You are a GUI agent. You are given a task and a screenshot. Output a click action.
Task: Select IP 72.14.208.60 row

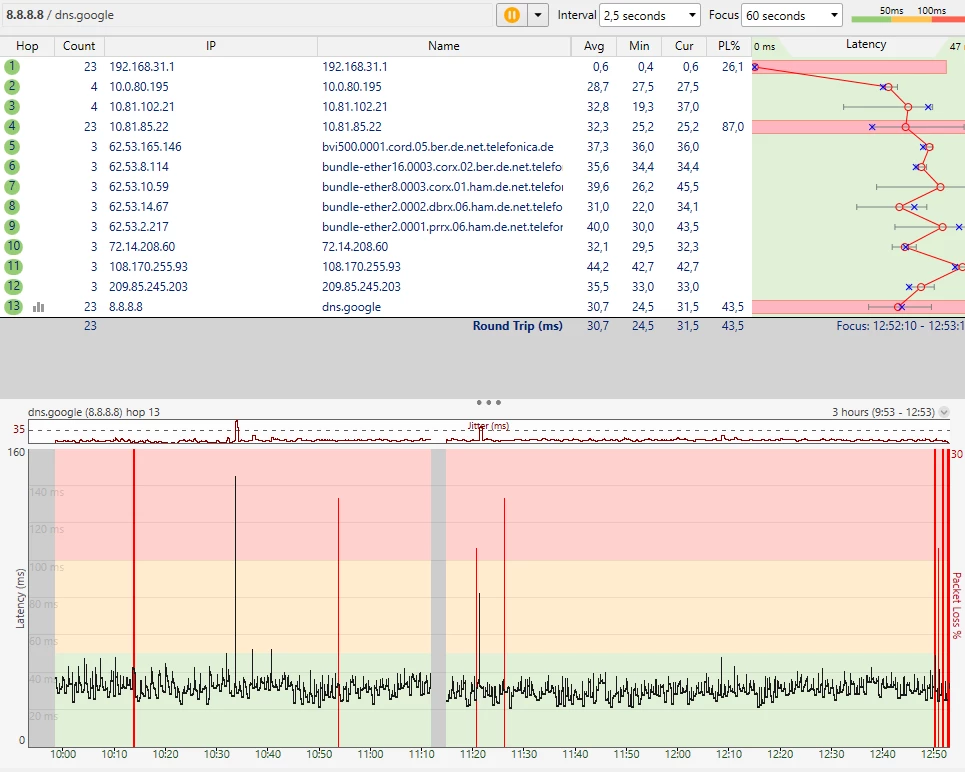(x=142, y=247)
